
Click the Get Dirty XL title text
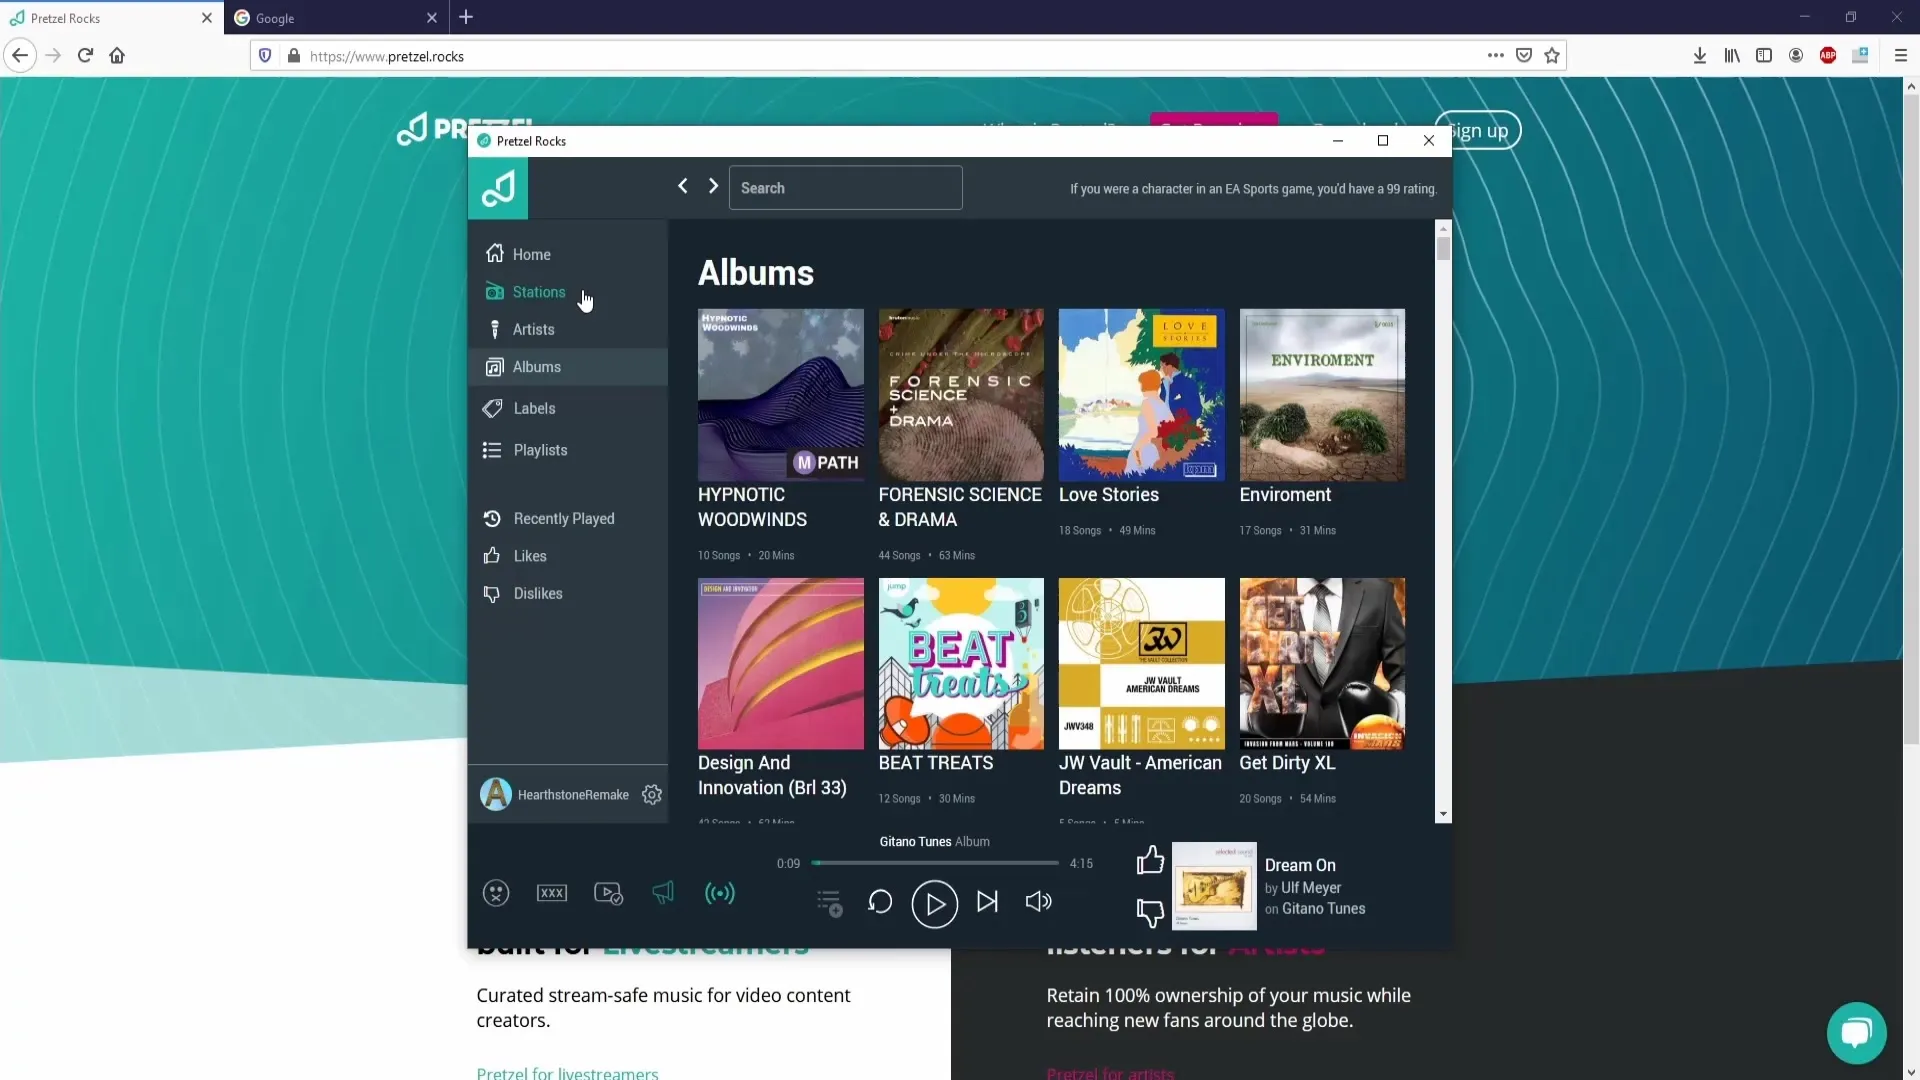coord(1287,763)
